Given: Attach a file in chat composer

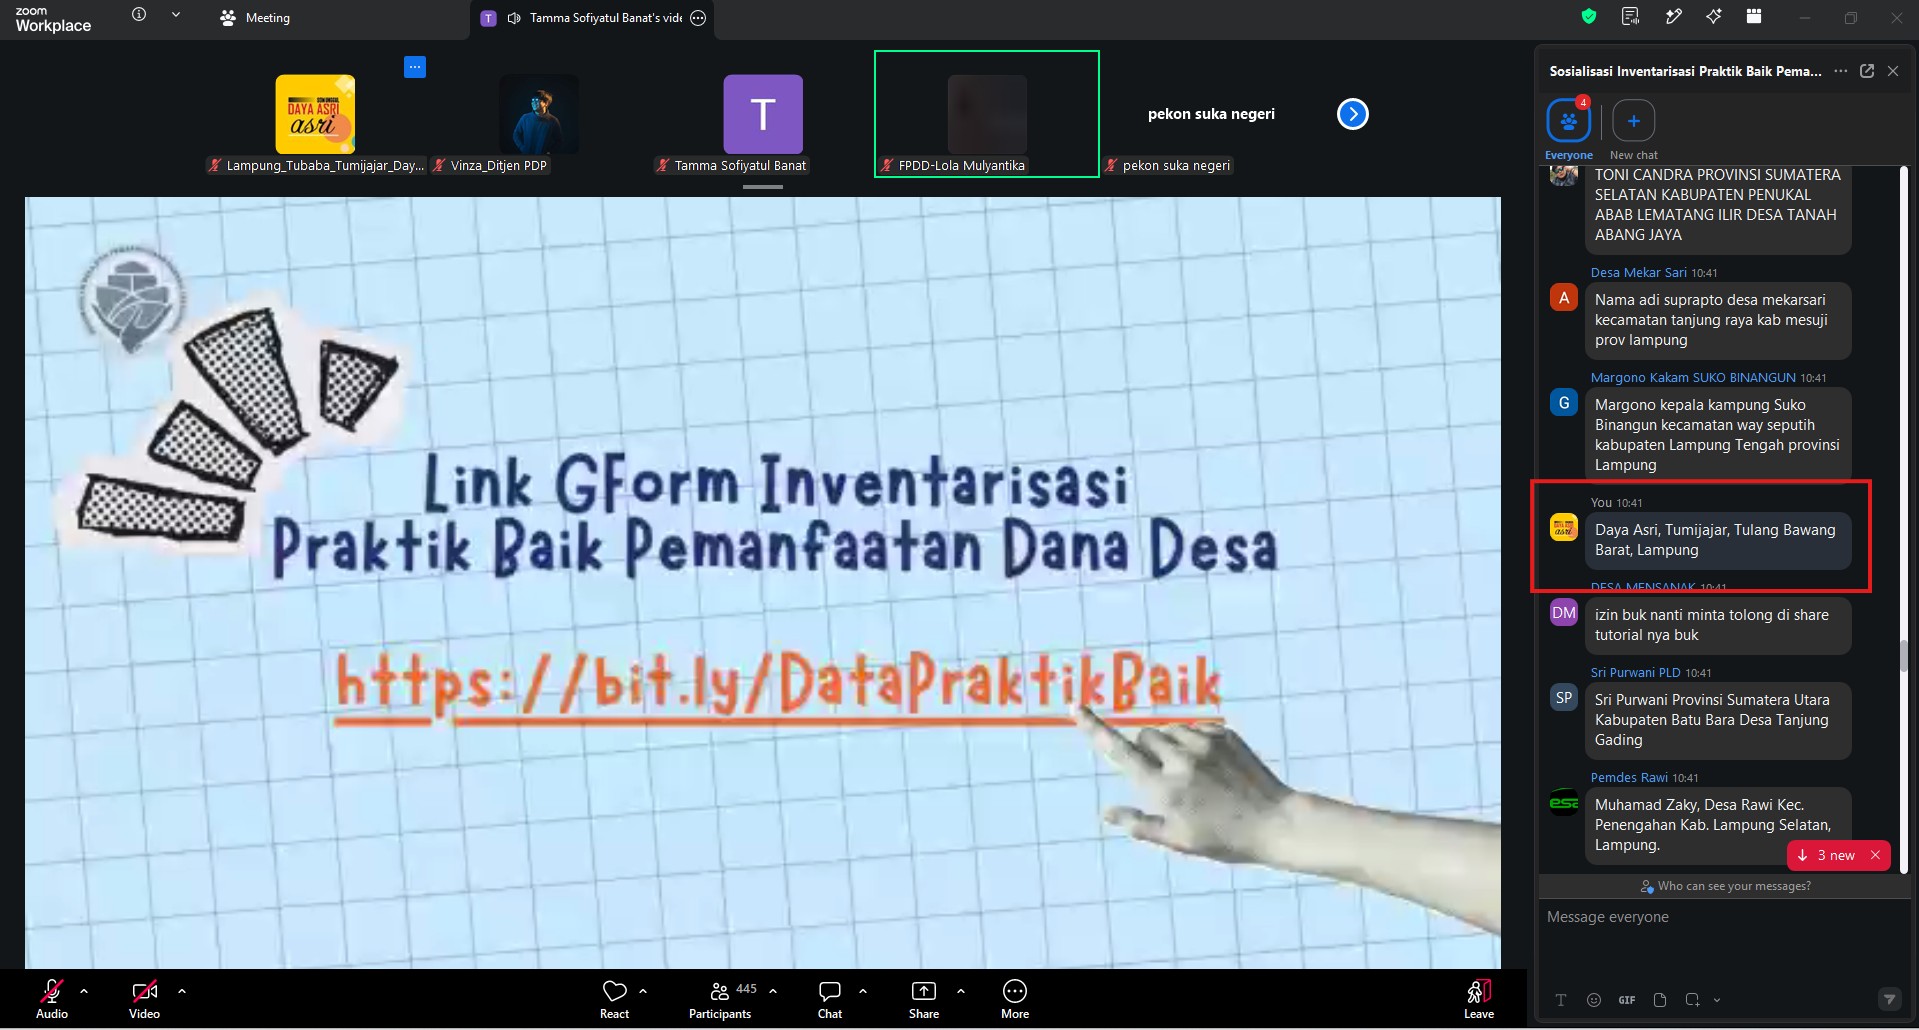Looking at the screenshot, I should pos(1660,1000).
